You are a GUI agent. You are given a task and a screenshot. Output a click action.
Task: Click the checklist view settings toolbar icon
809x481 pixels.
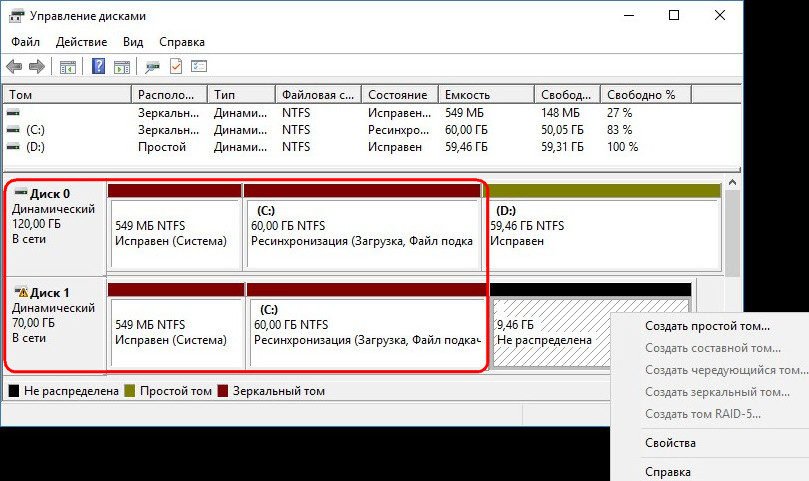199,67
